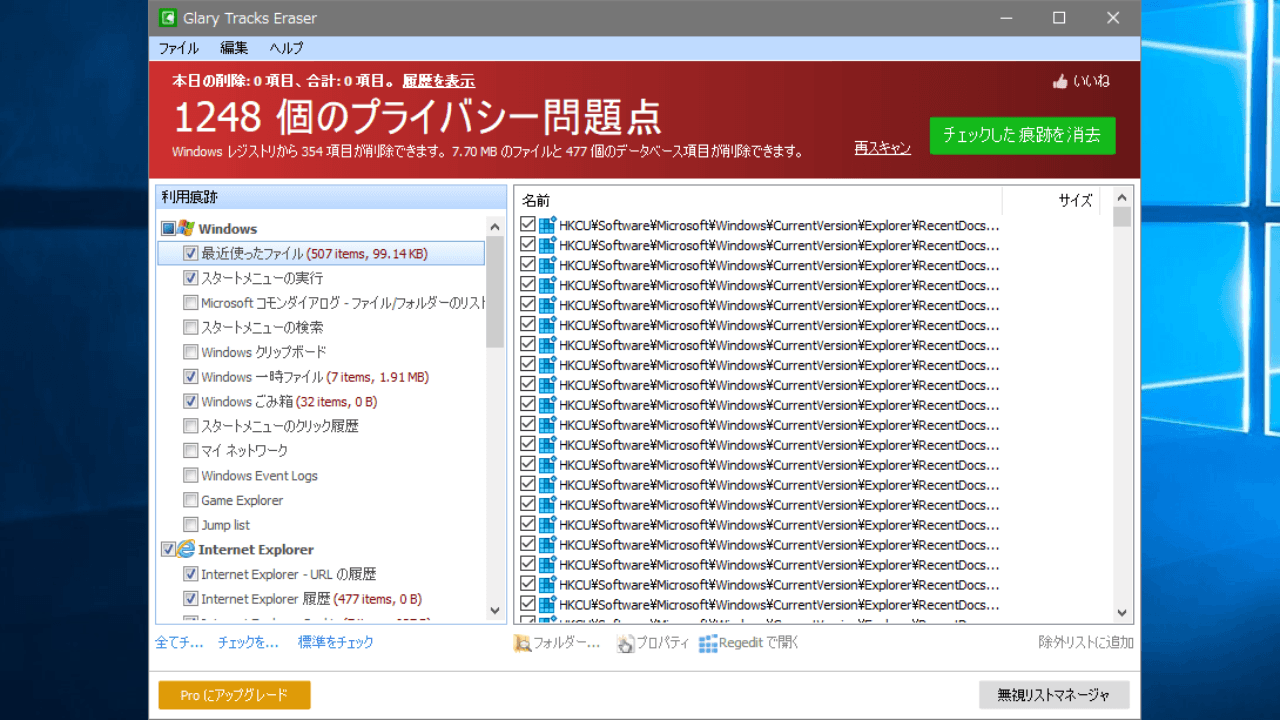Click the 全てチ… link
The image size is (1280, 720).
(180, 643)
